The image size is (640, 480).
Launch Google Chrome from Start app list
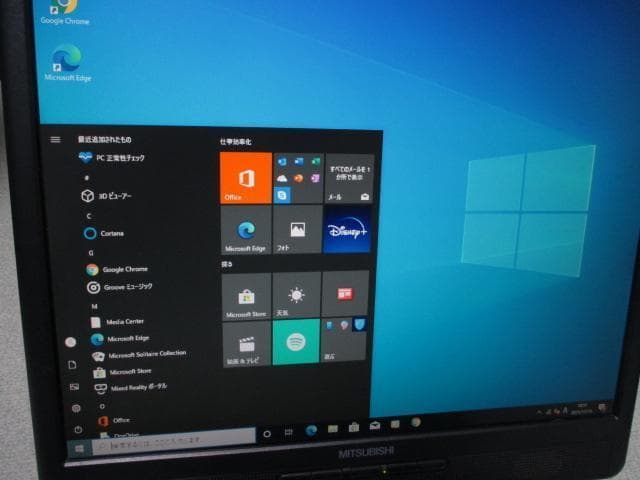[117, 269]
